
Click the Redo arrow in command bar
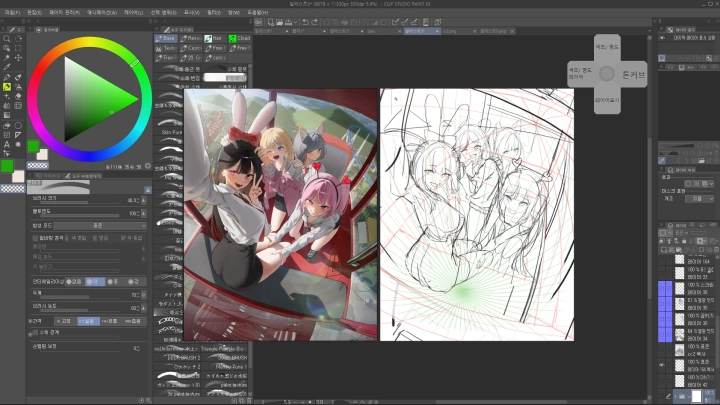pyautogui.click(x=315, y=22)
